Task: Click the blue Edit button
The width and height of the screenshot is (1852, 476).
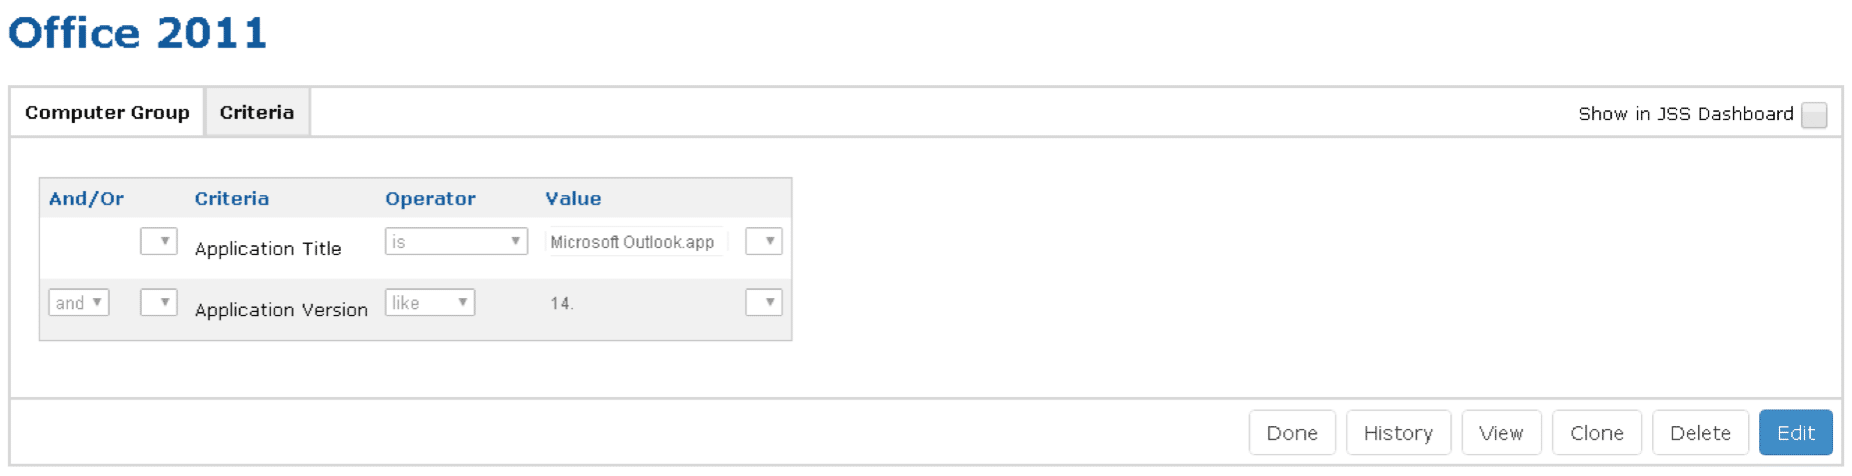Action: point(1795,433)
